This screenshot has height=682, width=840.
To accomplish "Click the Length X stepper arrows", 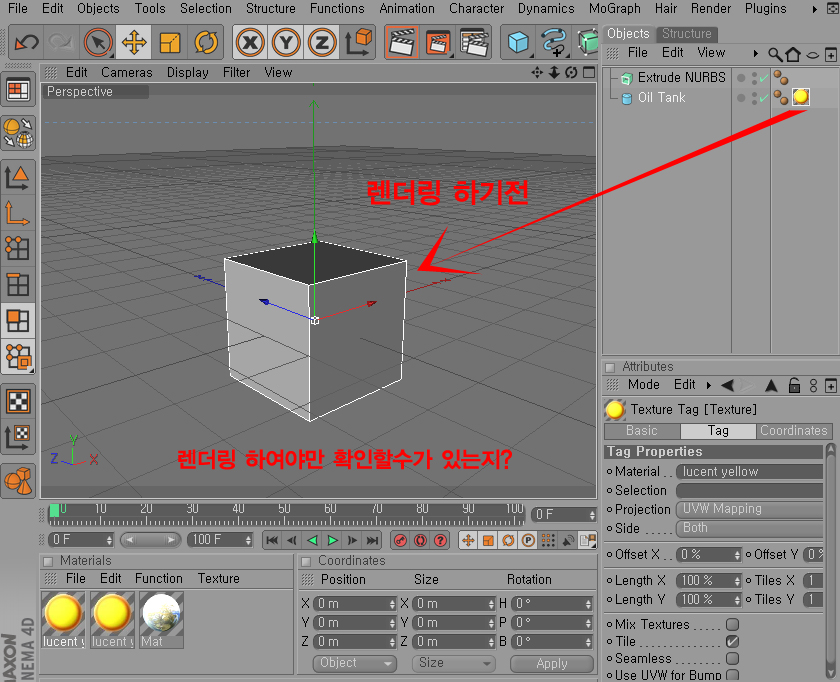I will (x=737, y=581).
